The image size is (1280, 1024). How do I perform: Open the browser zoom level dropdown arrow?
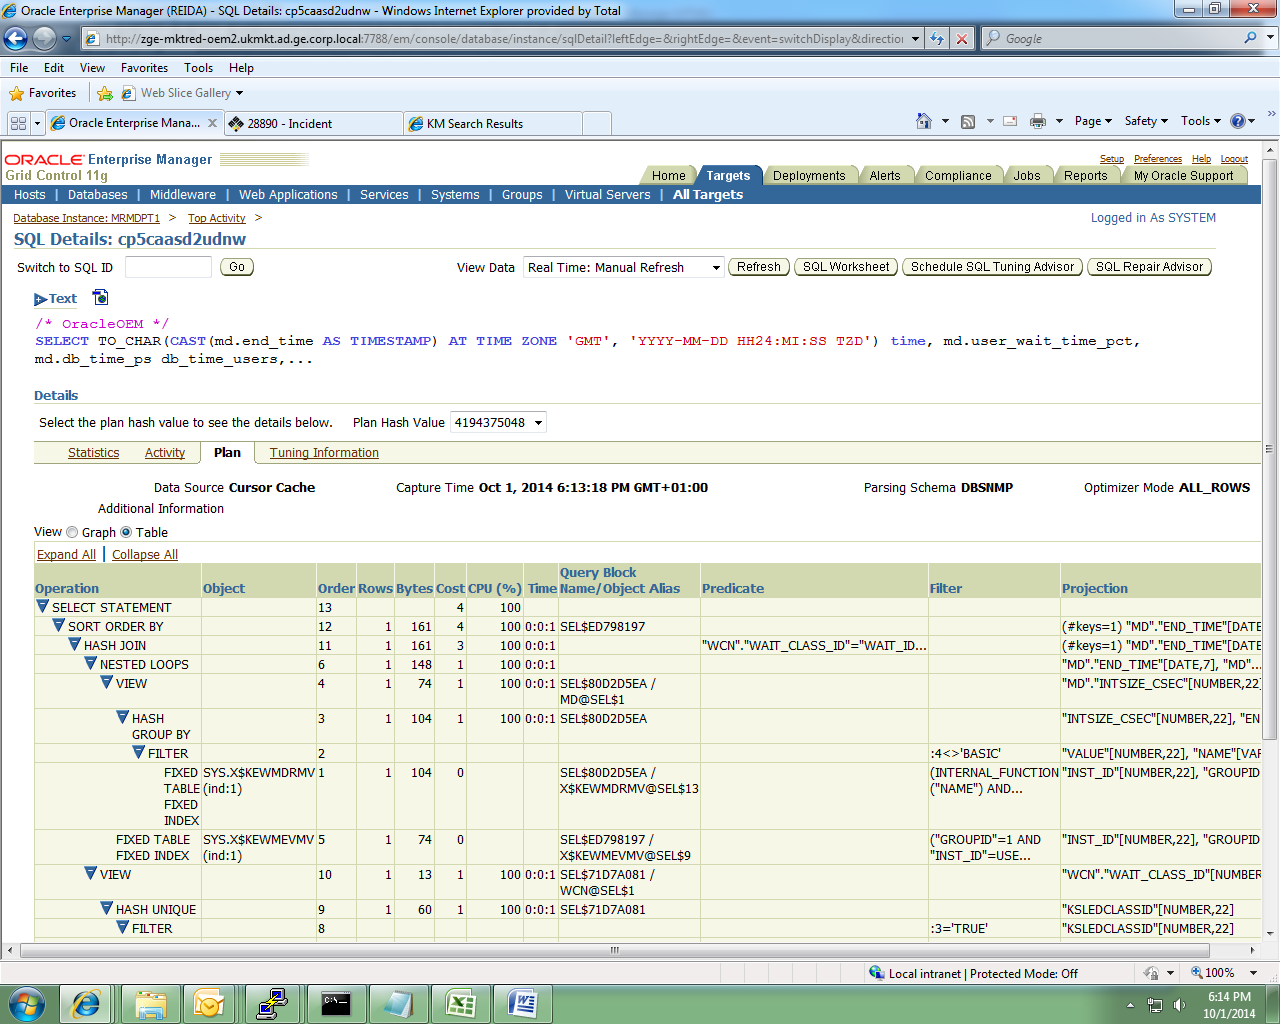pyautogui.click(x=1252, y=973)
